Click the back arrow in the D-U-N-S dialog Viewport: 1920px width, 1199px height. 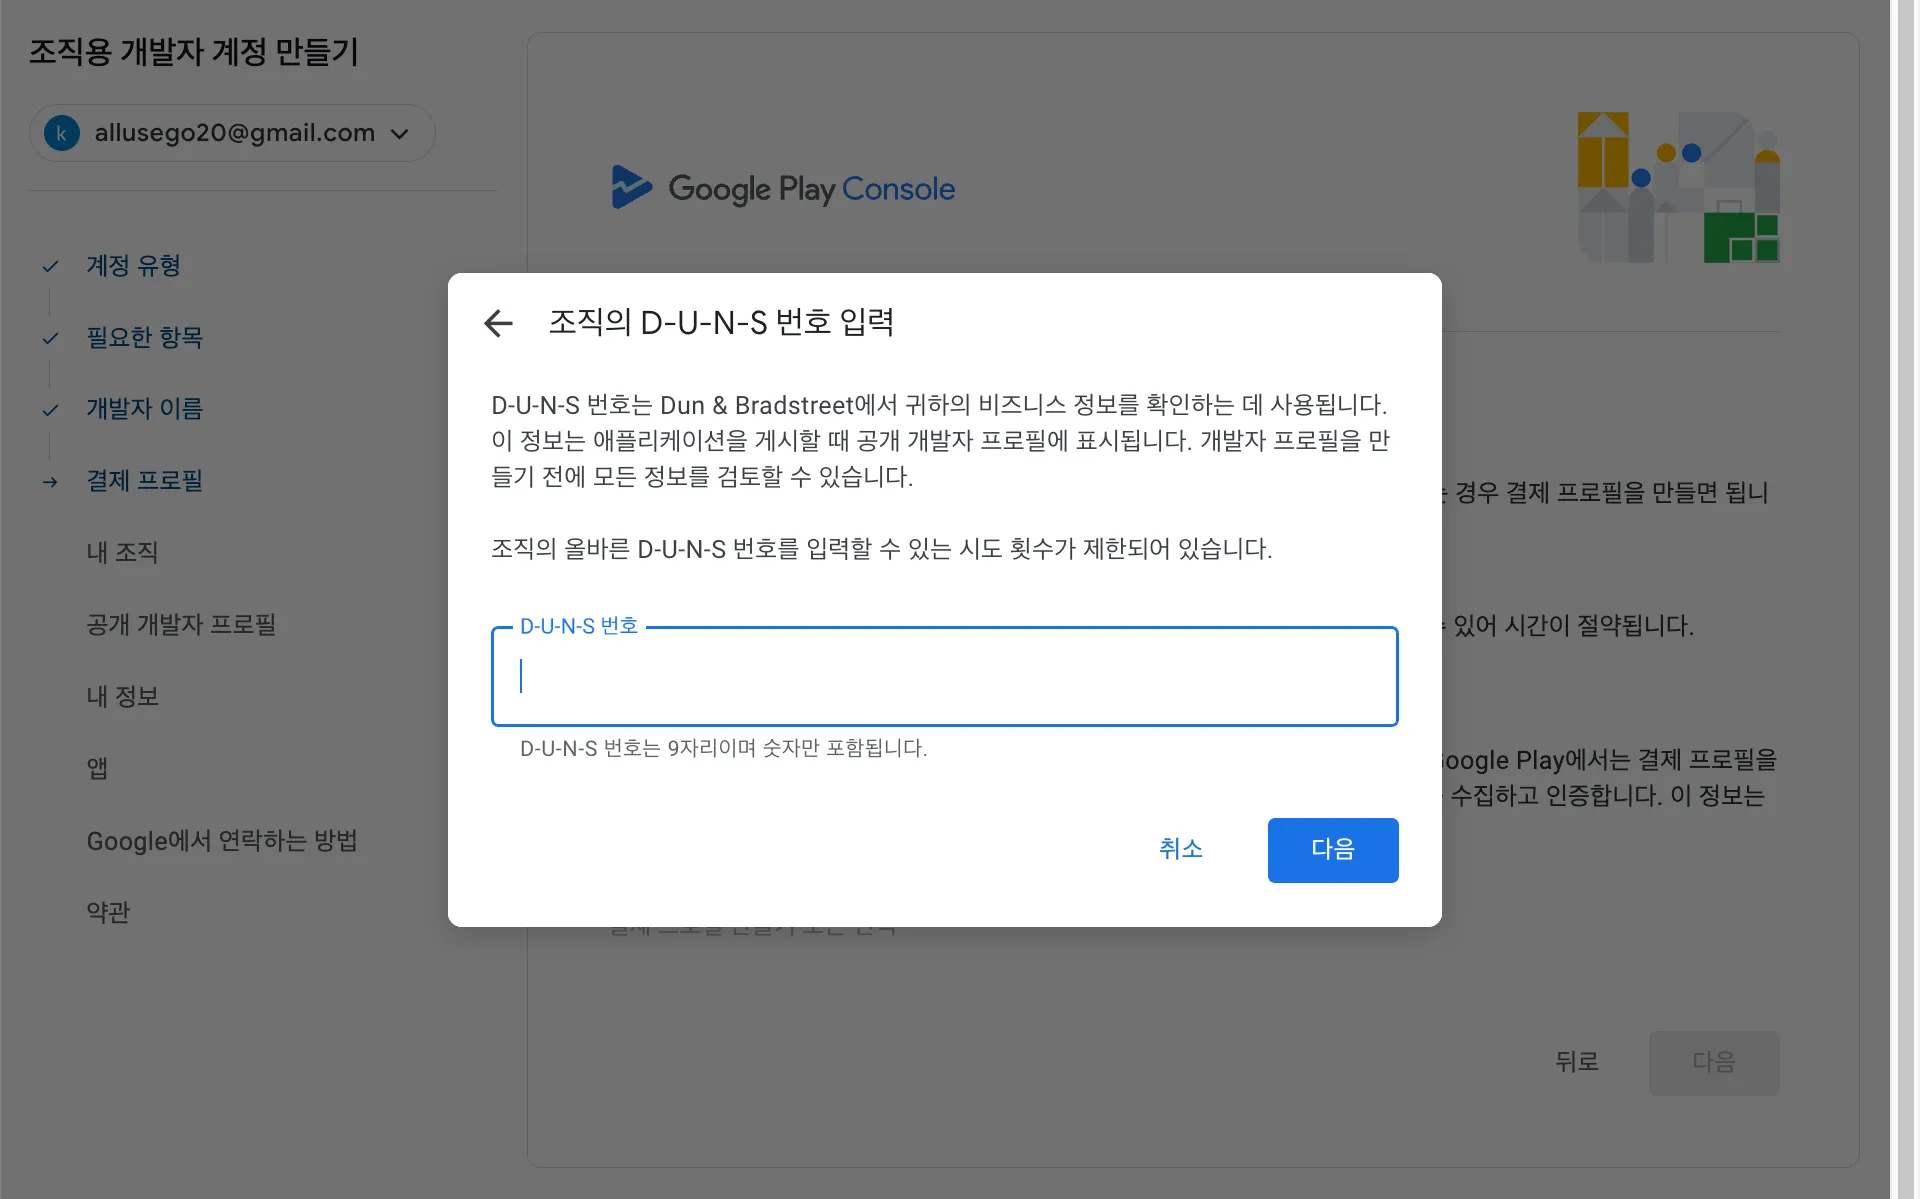point(498,323)
